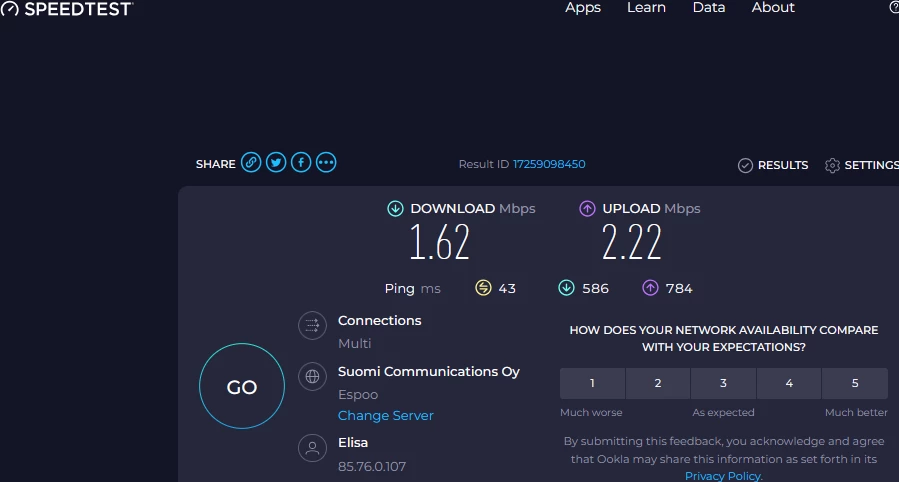899x482 pixels.
Task: Click the upload speed value 2.22
Action: (x=632, y=243)
